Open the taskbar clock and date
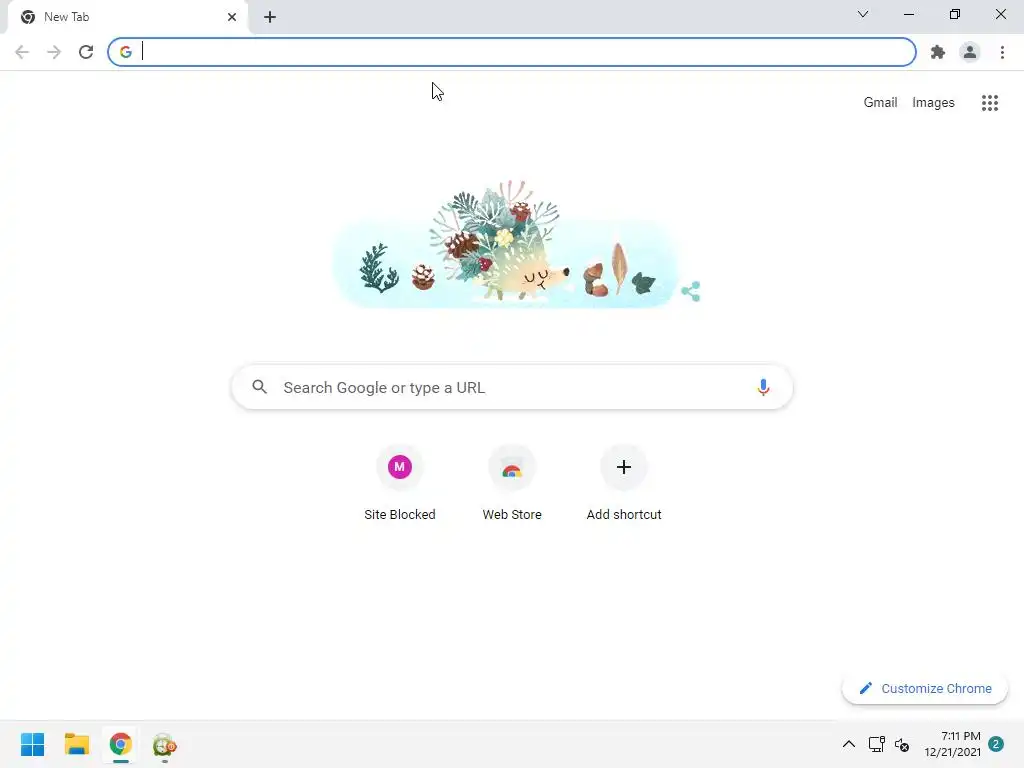This screenshot has width=1024, height=768. tap(952, 744)
